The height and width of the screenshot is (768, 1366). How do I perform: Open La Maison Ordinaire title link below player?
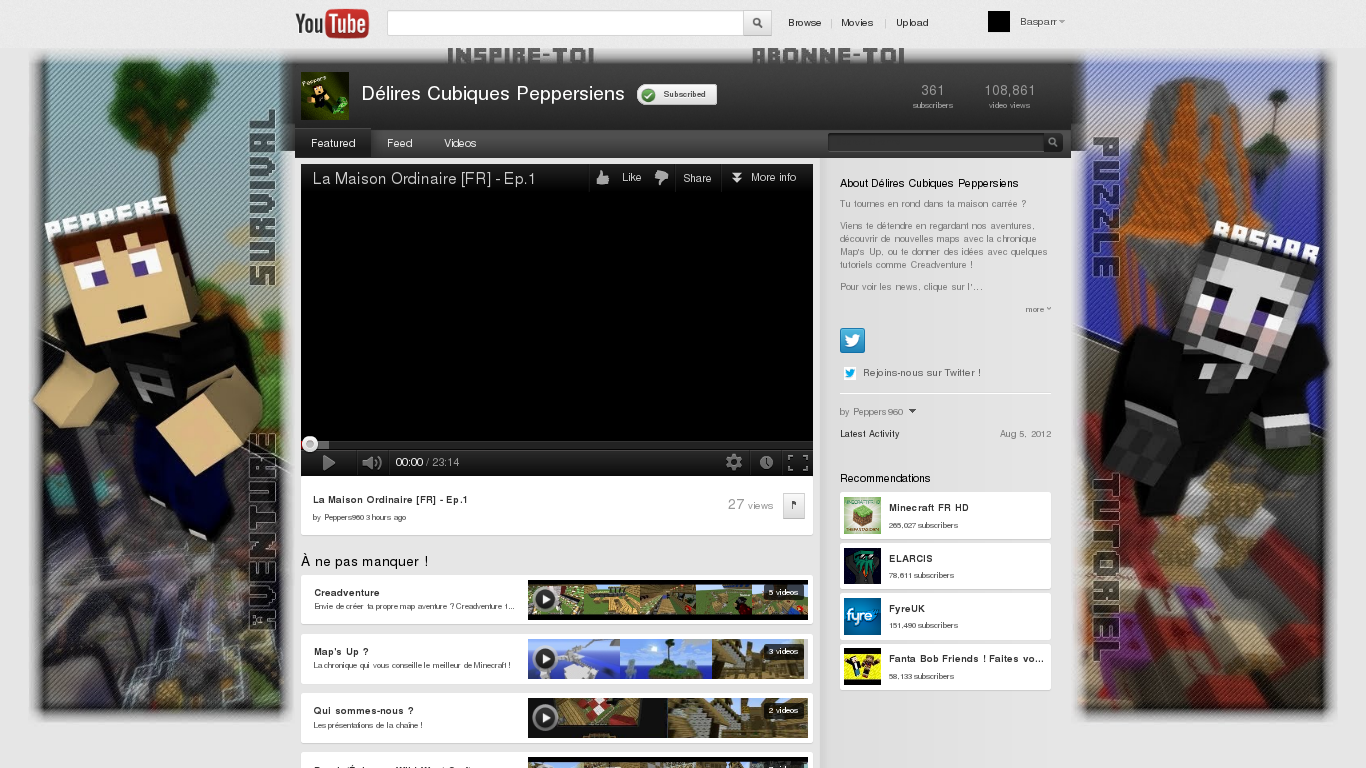tap(390, 499)
